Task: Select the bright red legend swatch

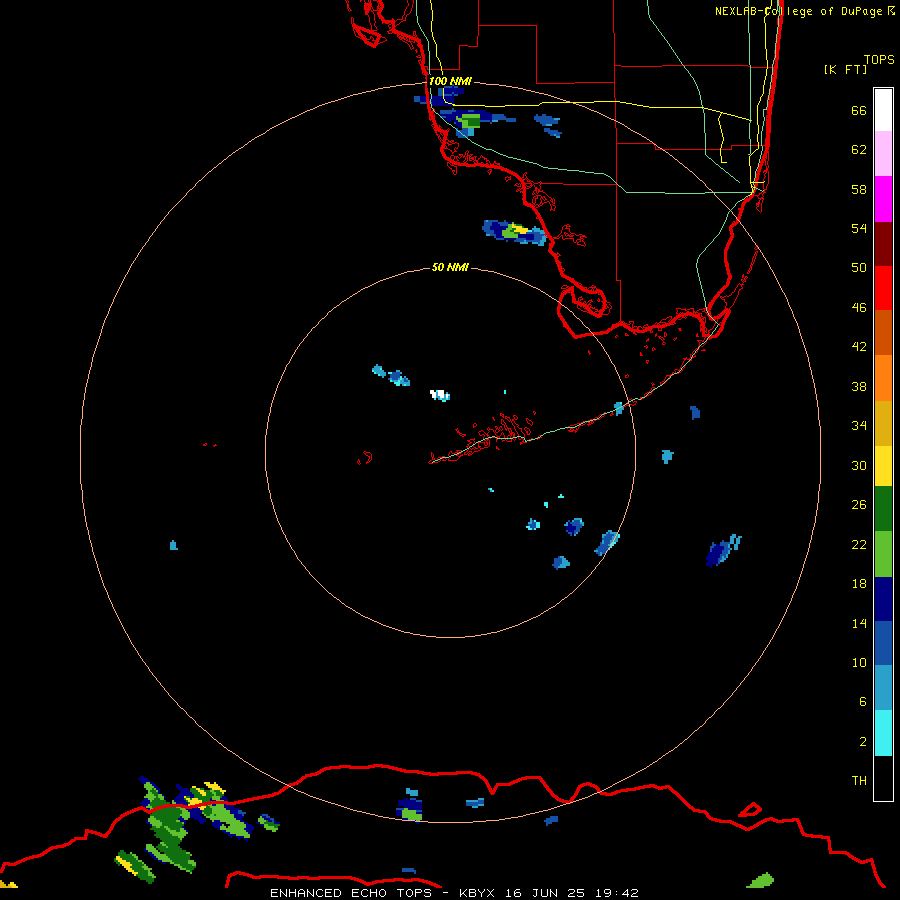Action: (x=883, y=288)
